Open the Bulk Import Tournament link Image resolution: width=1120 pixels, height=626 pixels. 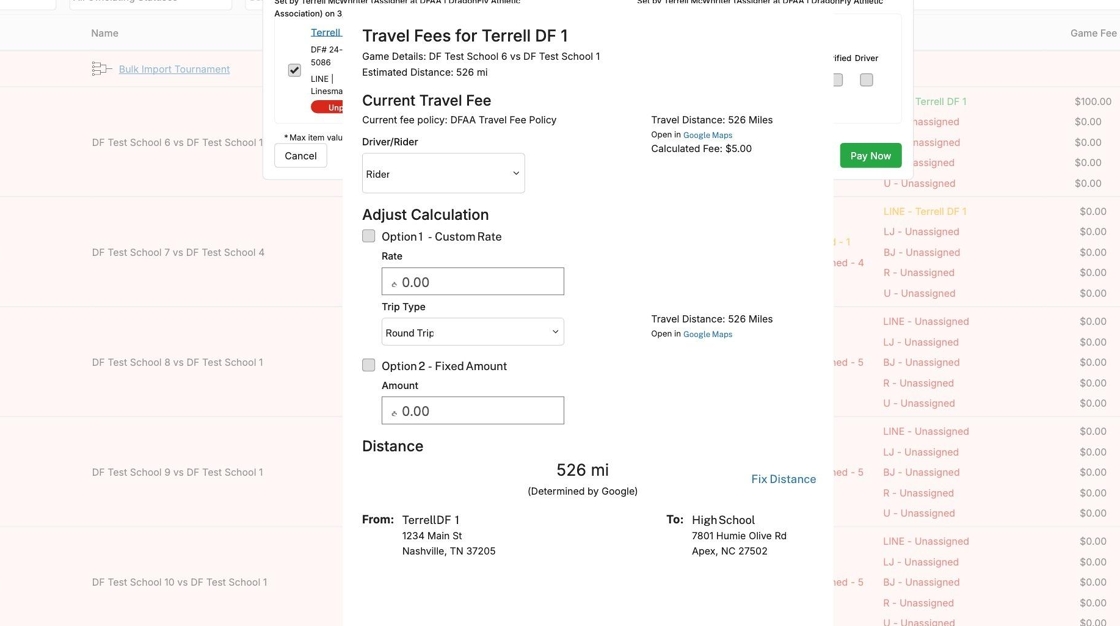(174, 69)
